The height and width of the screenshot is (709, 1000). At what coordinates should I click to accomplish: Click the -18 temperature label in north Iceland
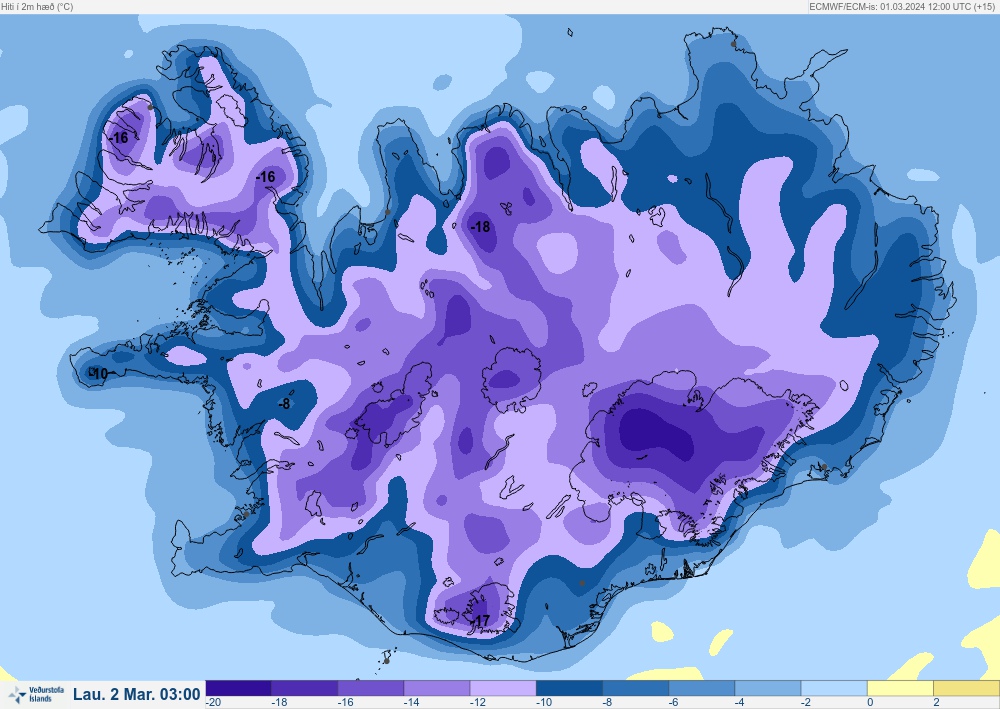coord(480,226)
